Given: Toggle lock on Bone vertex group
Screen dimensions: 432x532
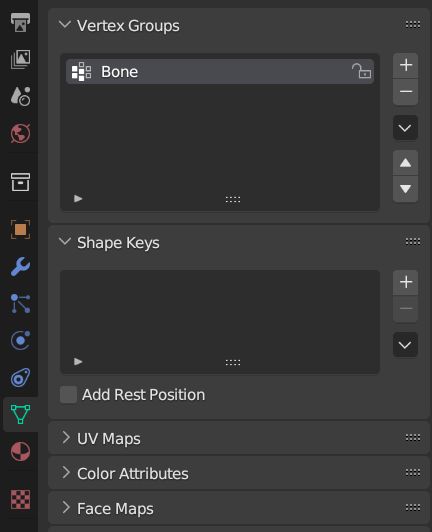Looking at the screenshot, I should [x=361, y=71].
